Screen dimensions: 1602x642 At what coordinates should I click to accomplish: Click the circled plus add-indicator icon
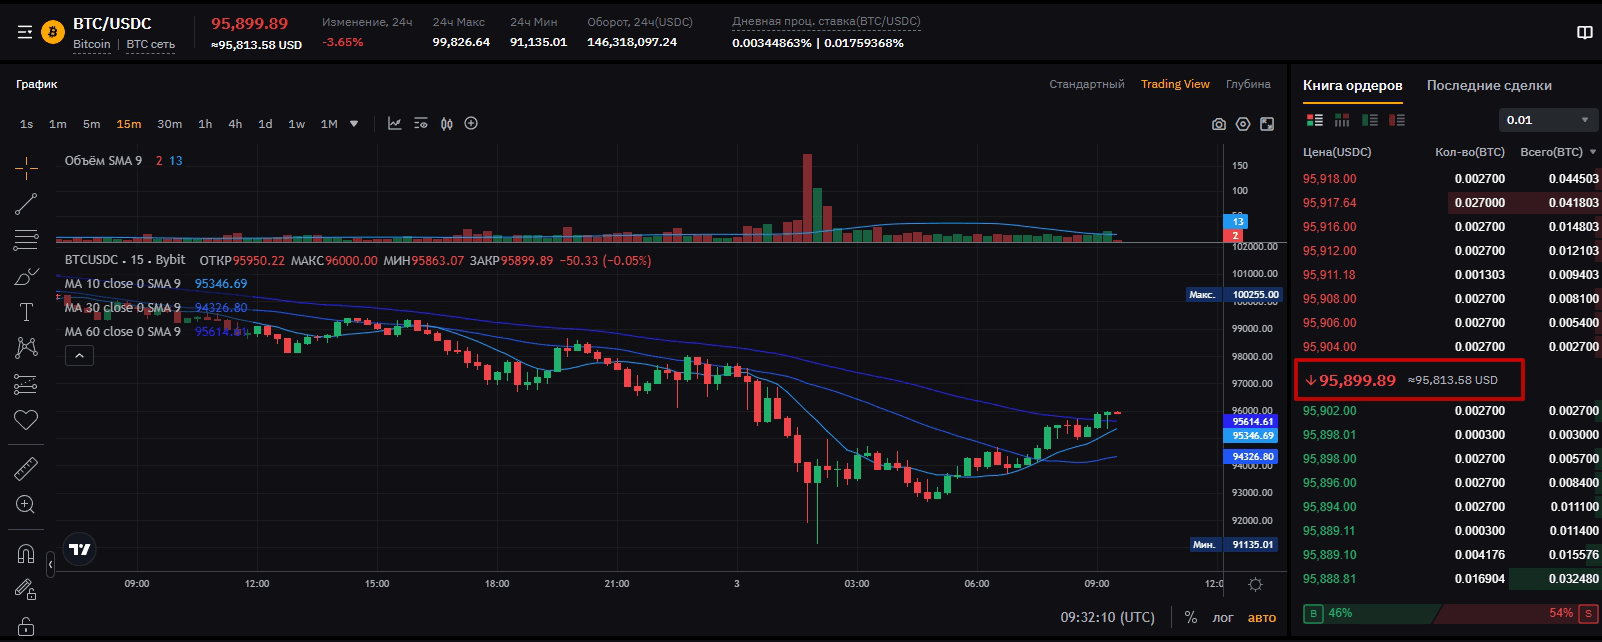(x=471, y=124)
